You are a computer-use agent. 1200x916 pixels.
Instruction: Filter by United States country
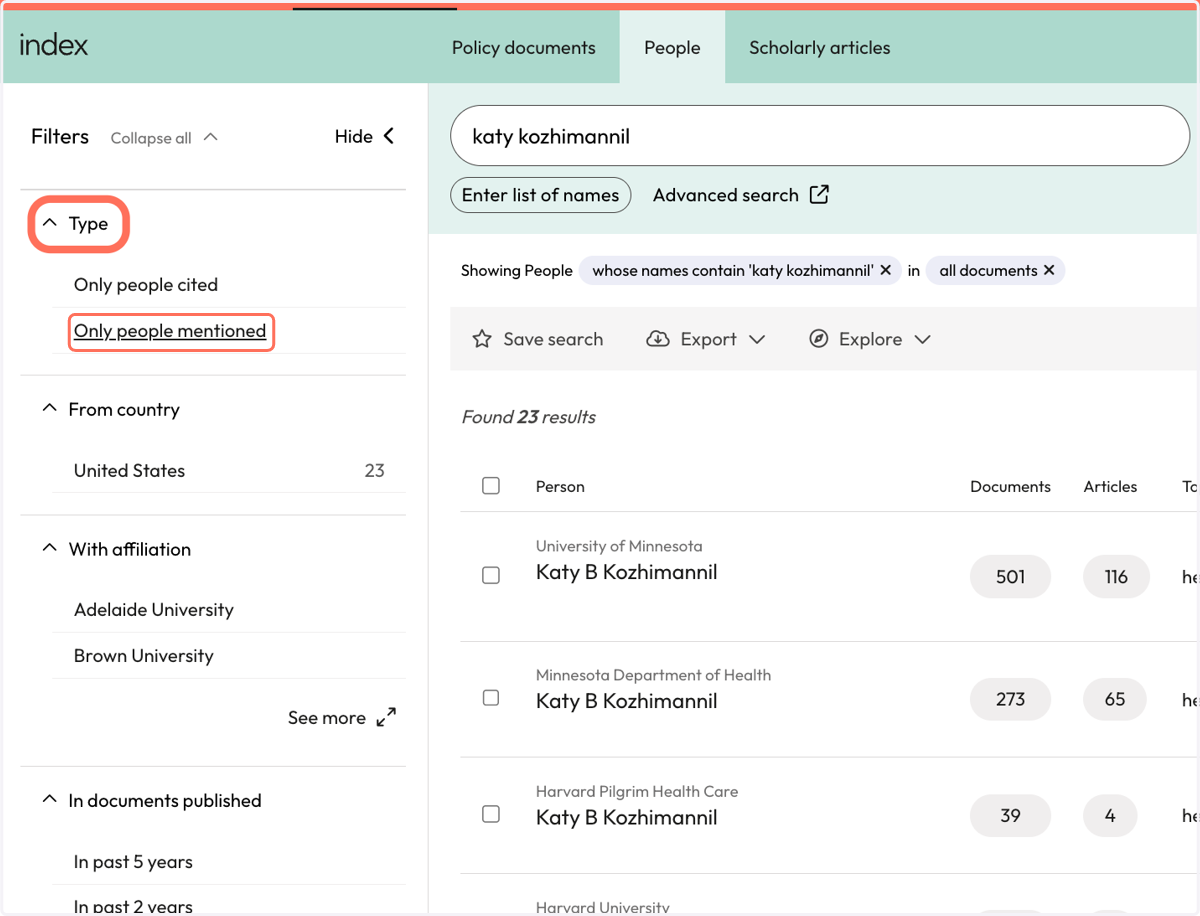[129, 470]
